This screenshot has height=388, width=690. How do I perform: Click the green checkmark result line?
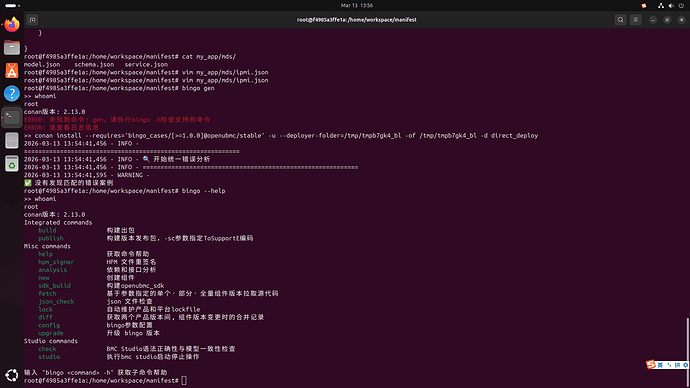(x=69, y=183)
